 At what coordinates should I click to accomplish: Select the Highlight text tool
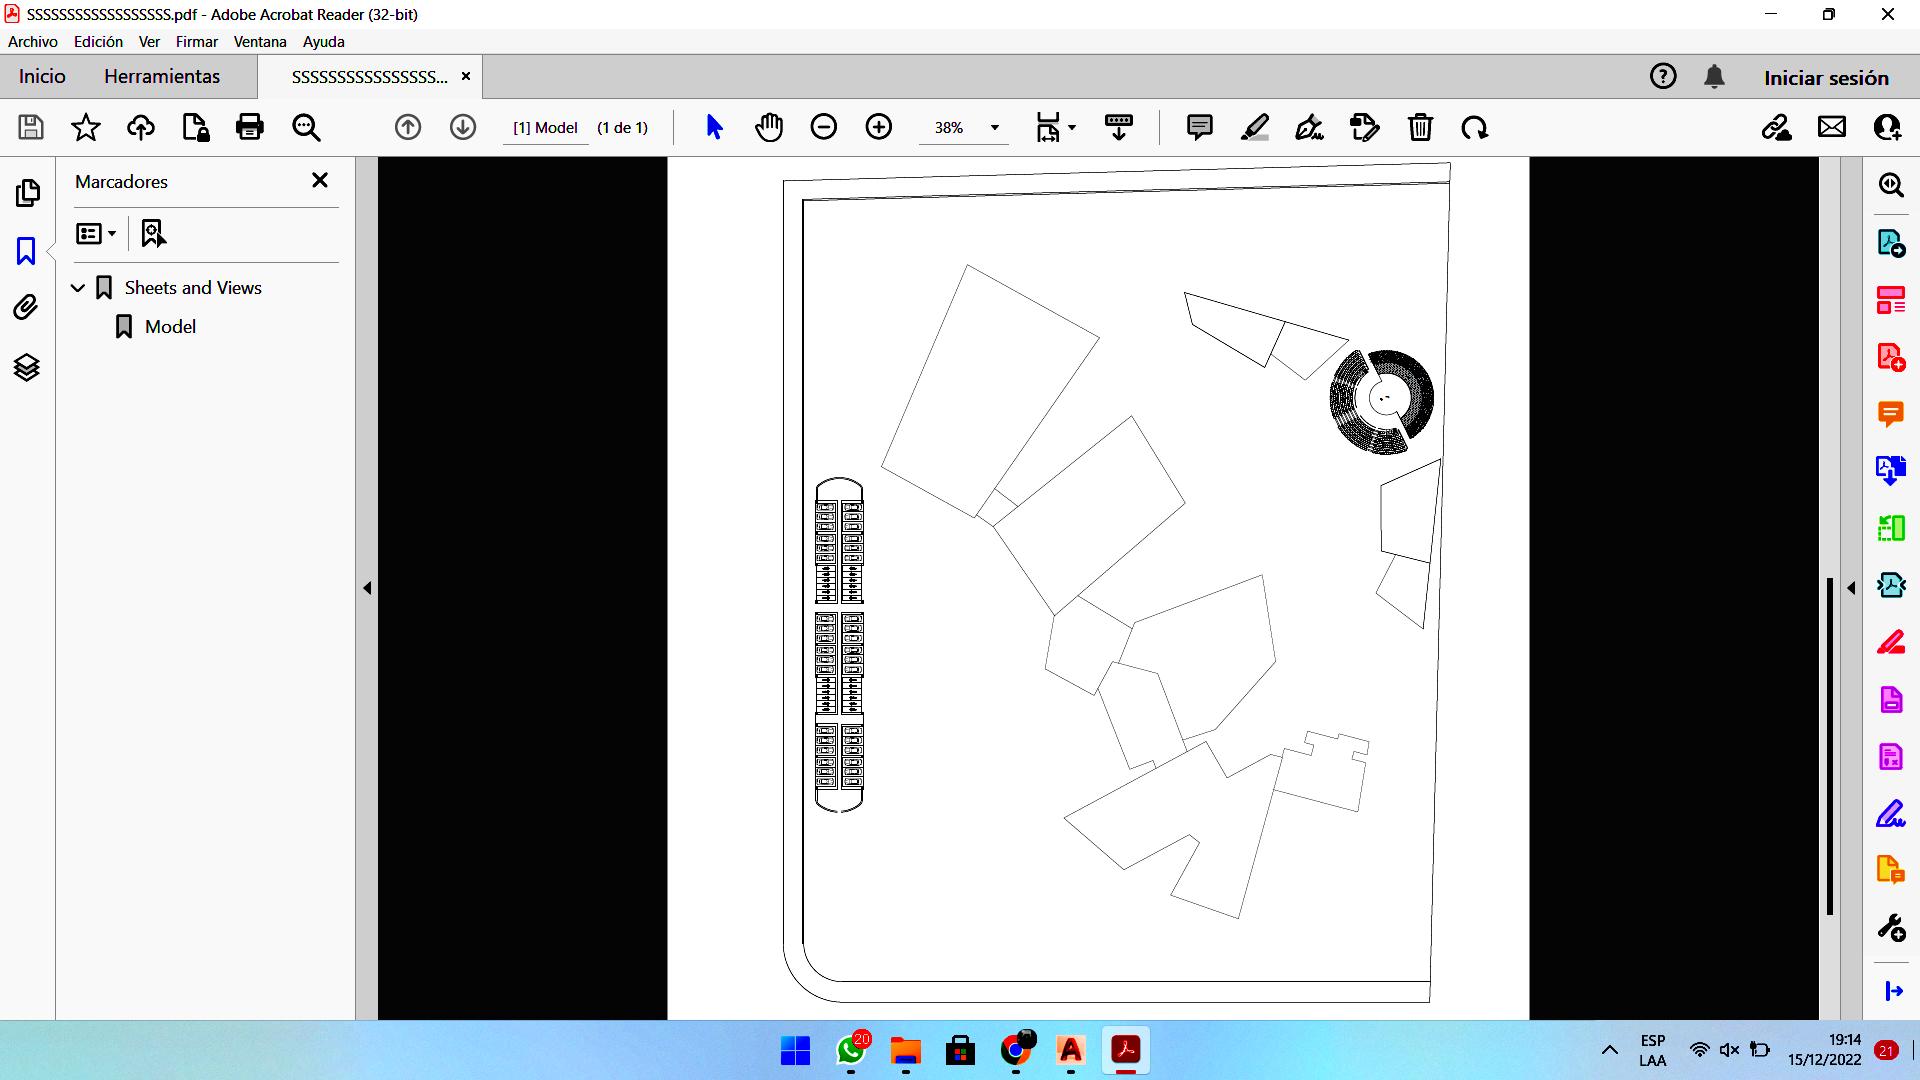[x=1254, y=127]
